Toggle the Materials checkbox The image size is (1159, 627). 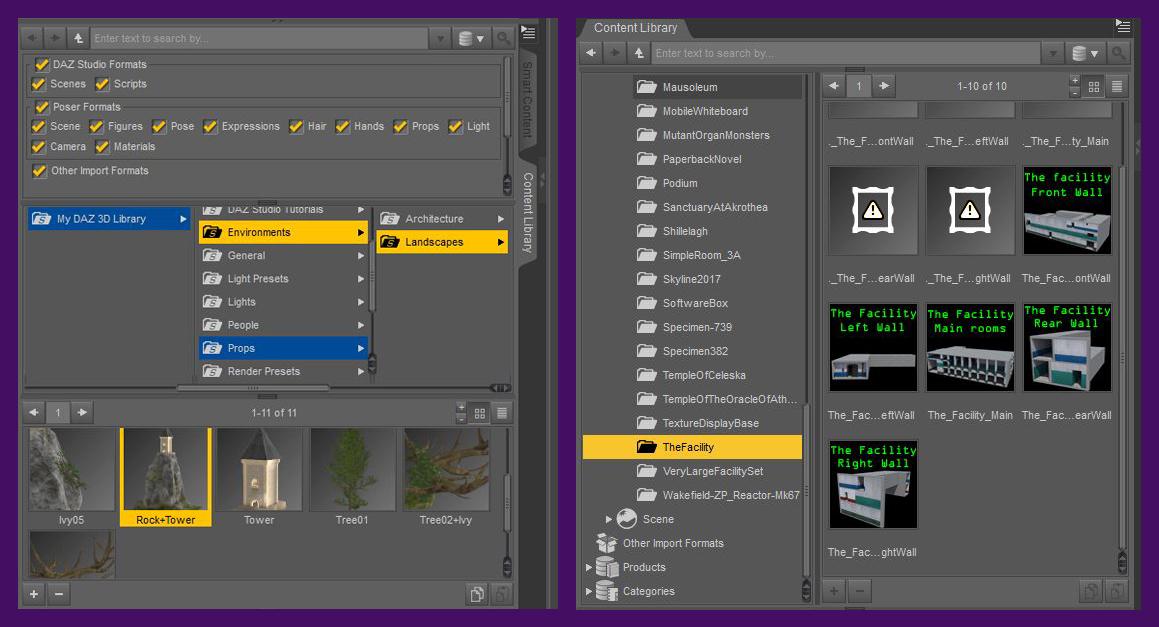click(103, 146)
